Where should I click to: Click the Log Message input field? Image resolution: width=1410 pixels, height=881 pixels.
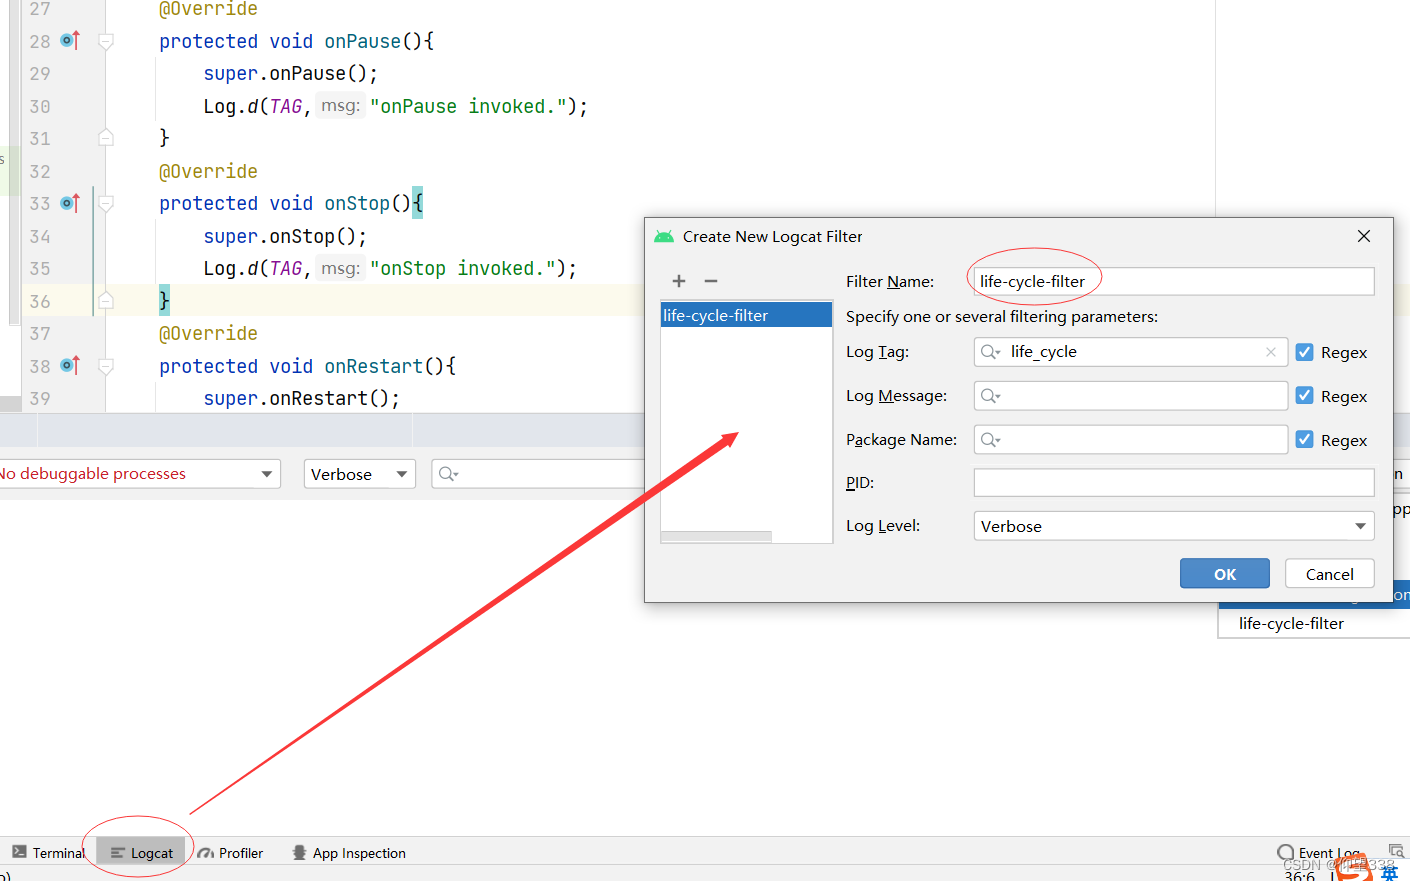pyautogui.click(x=1131, y=396)
